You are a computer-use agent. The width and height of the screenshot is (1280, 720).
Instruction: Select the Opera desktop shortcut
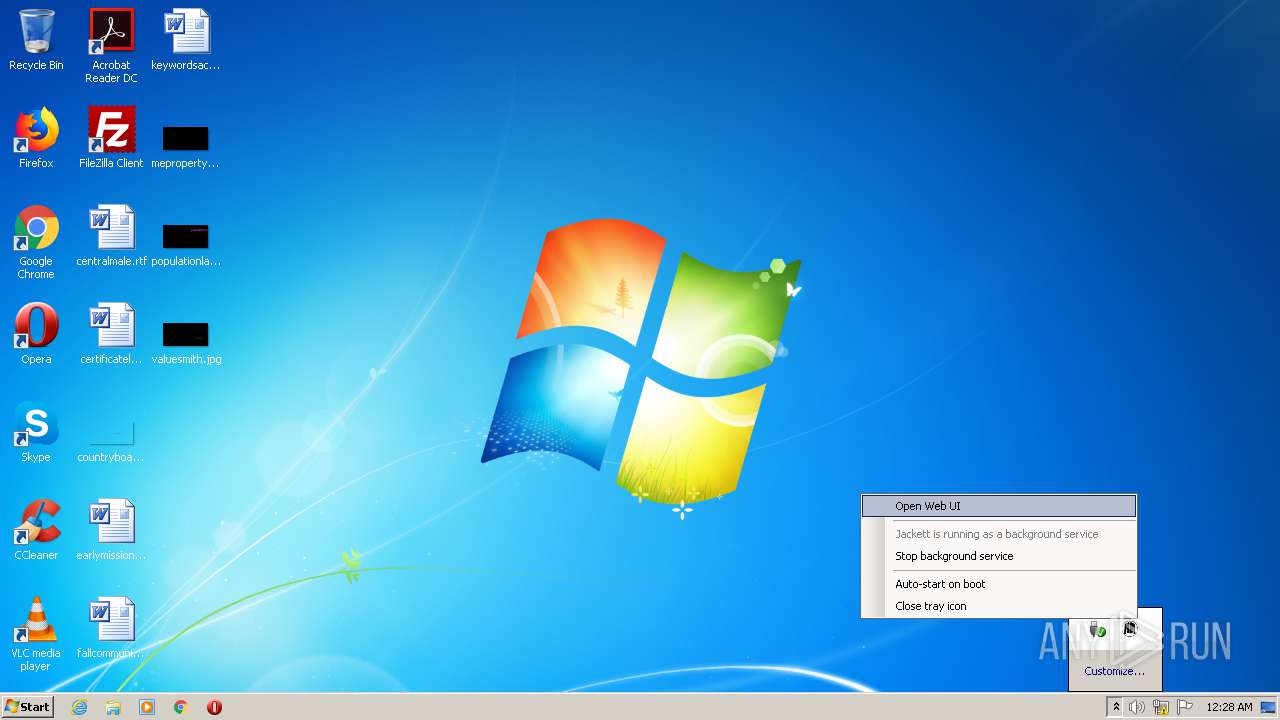coord(36,334)
